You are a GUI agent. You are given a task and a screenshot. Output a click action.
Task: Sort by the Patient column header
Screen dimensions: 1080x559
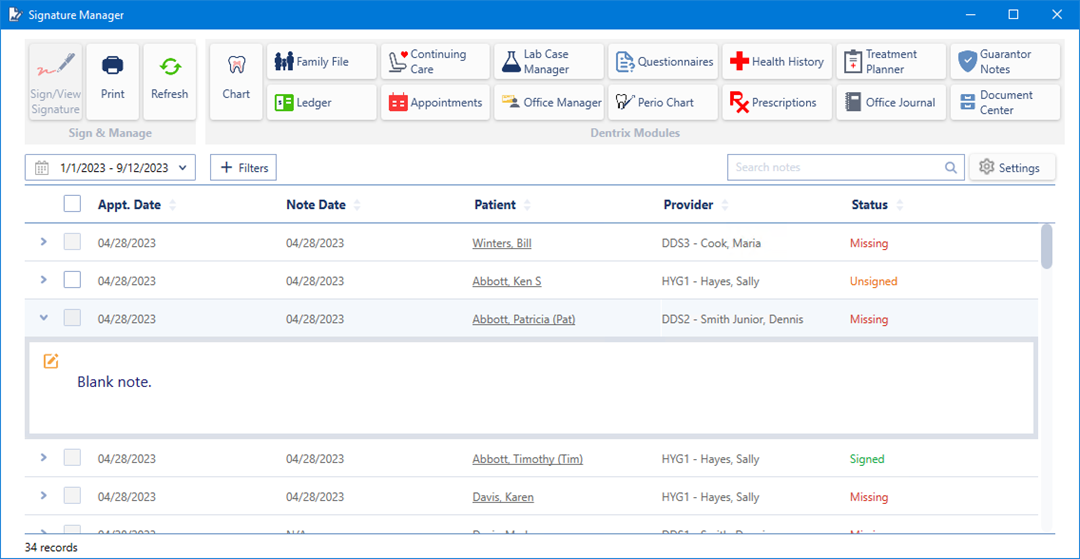496,205
